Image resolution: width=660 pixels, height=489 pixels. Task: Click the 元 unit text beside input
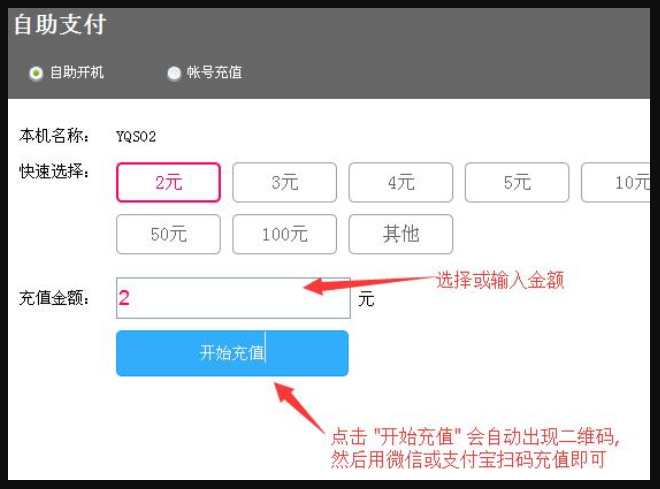tap(366, 299)
